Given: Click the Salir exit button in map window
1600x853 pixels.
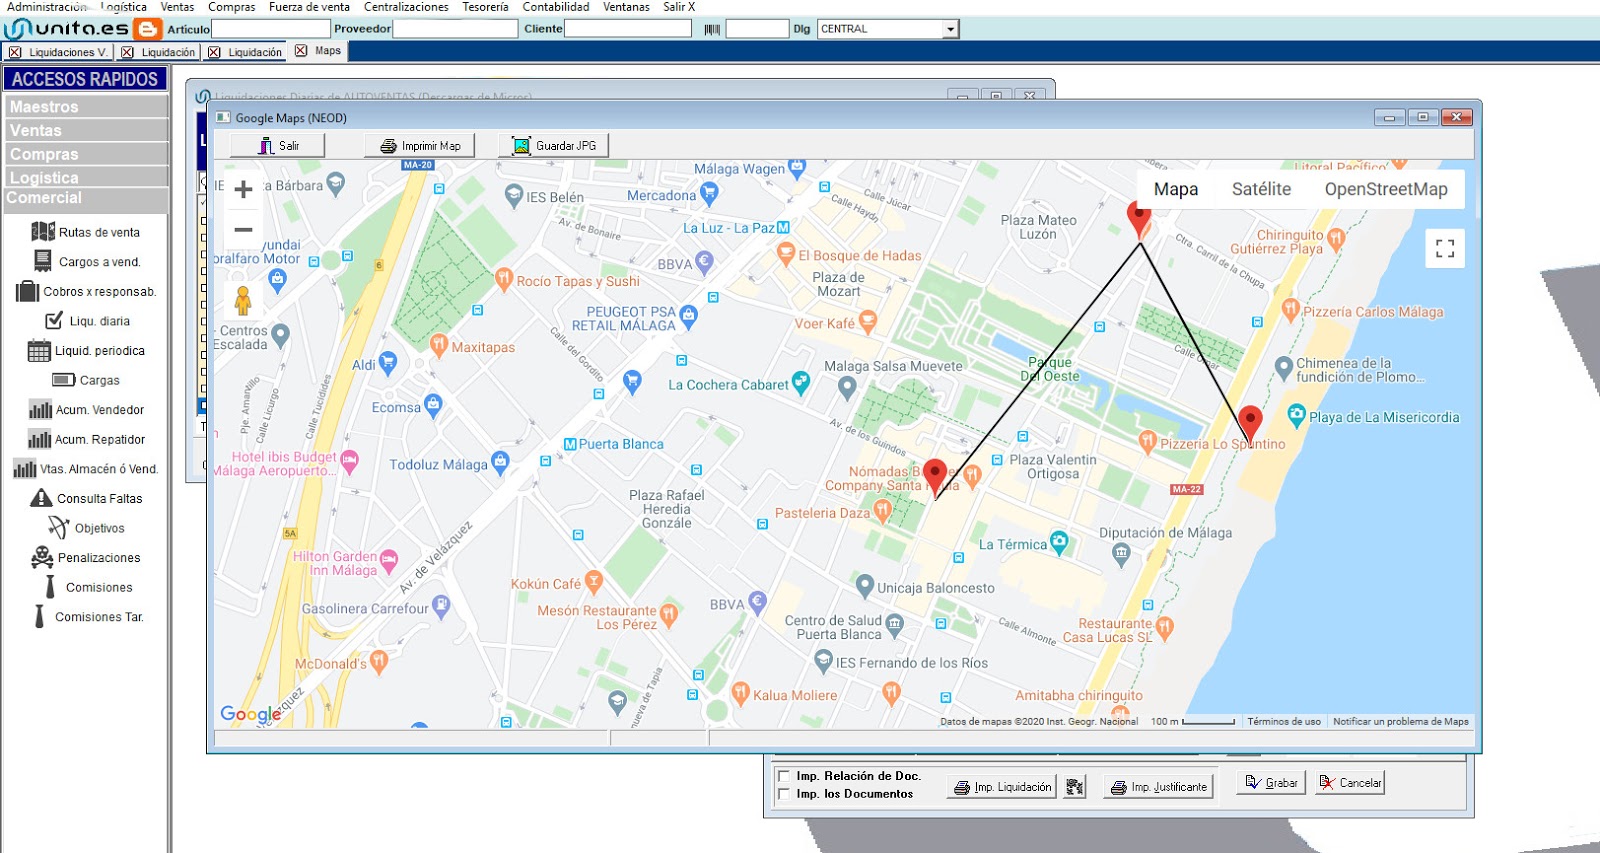Looking at the screenshot, I should click(x=278, y=146).
